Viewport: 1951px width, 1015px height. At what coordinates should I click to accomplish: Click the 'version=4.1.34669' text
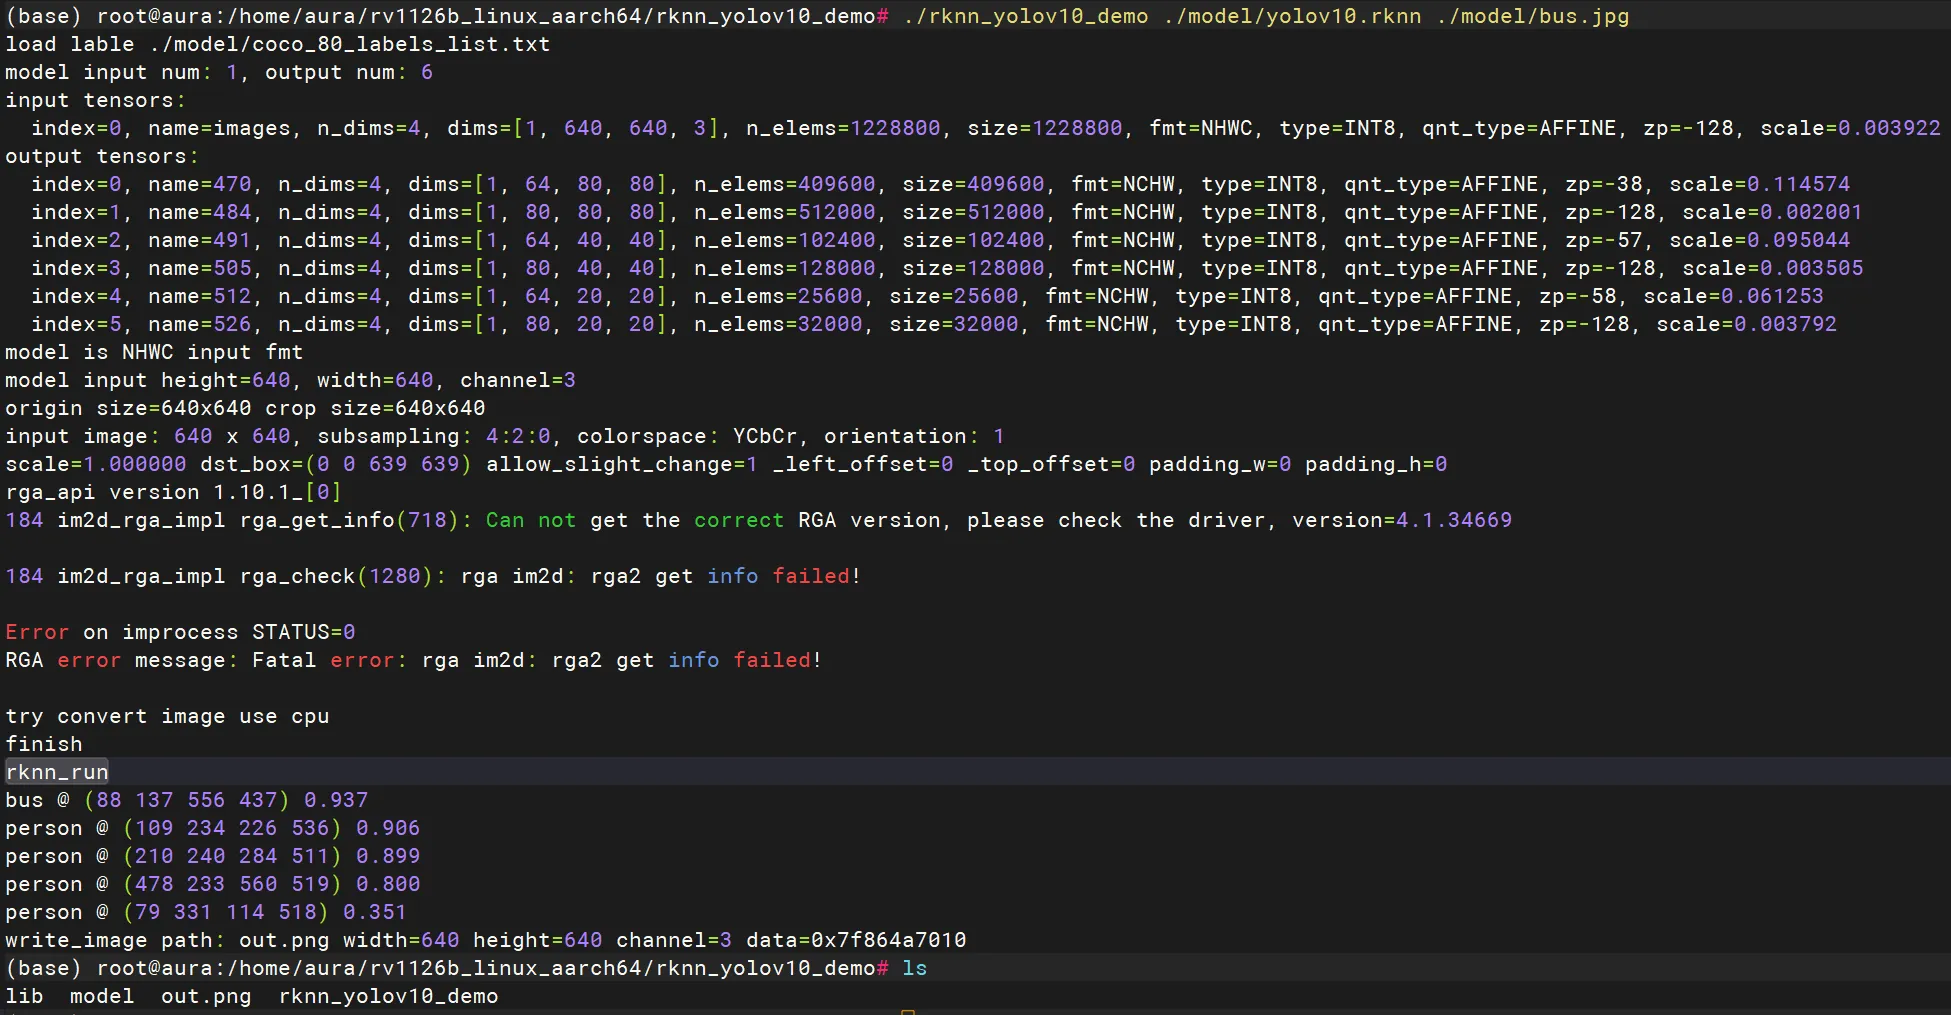pyautogui.click(x=1402, y=520)
